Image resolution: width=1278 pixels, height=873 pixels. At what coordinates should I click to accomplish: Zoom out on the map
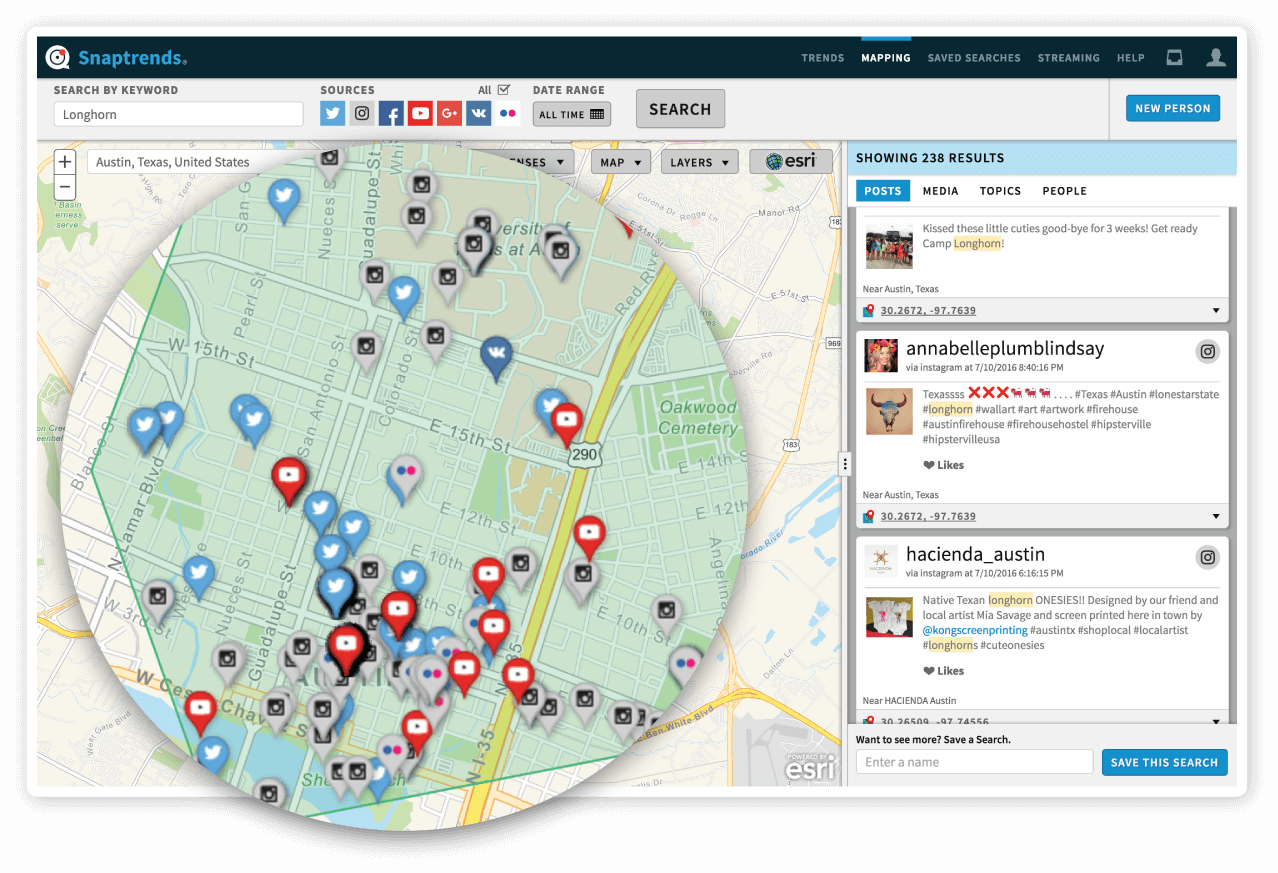[x=65, y=187]
